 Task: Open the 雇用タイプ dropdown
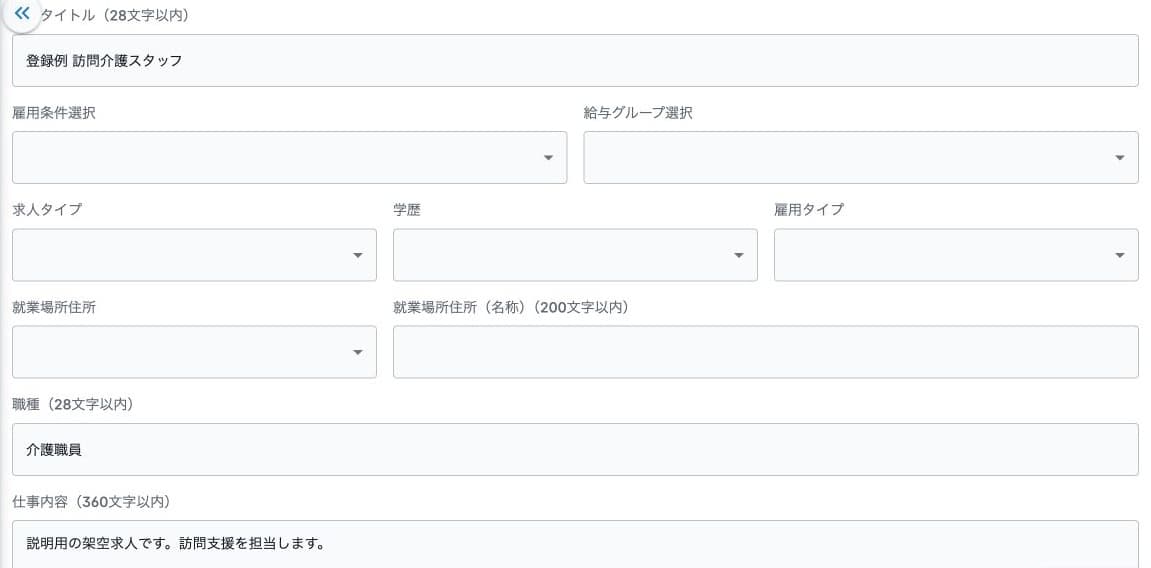coord(956,255)
